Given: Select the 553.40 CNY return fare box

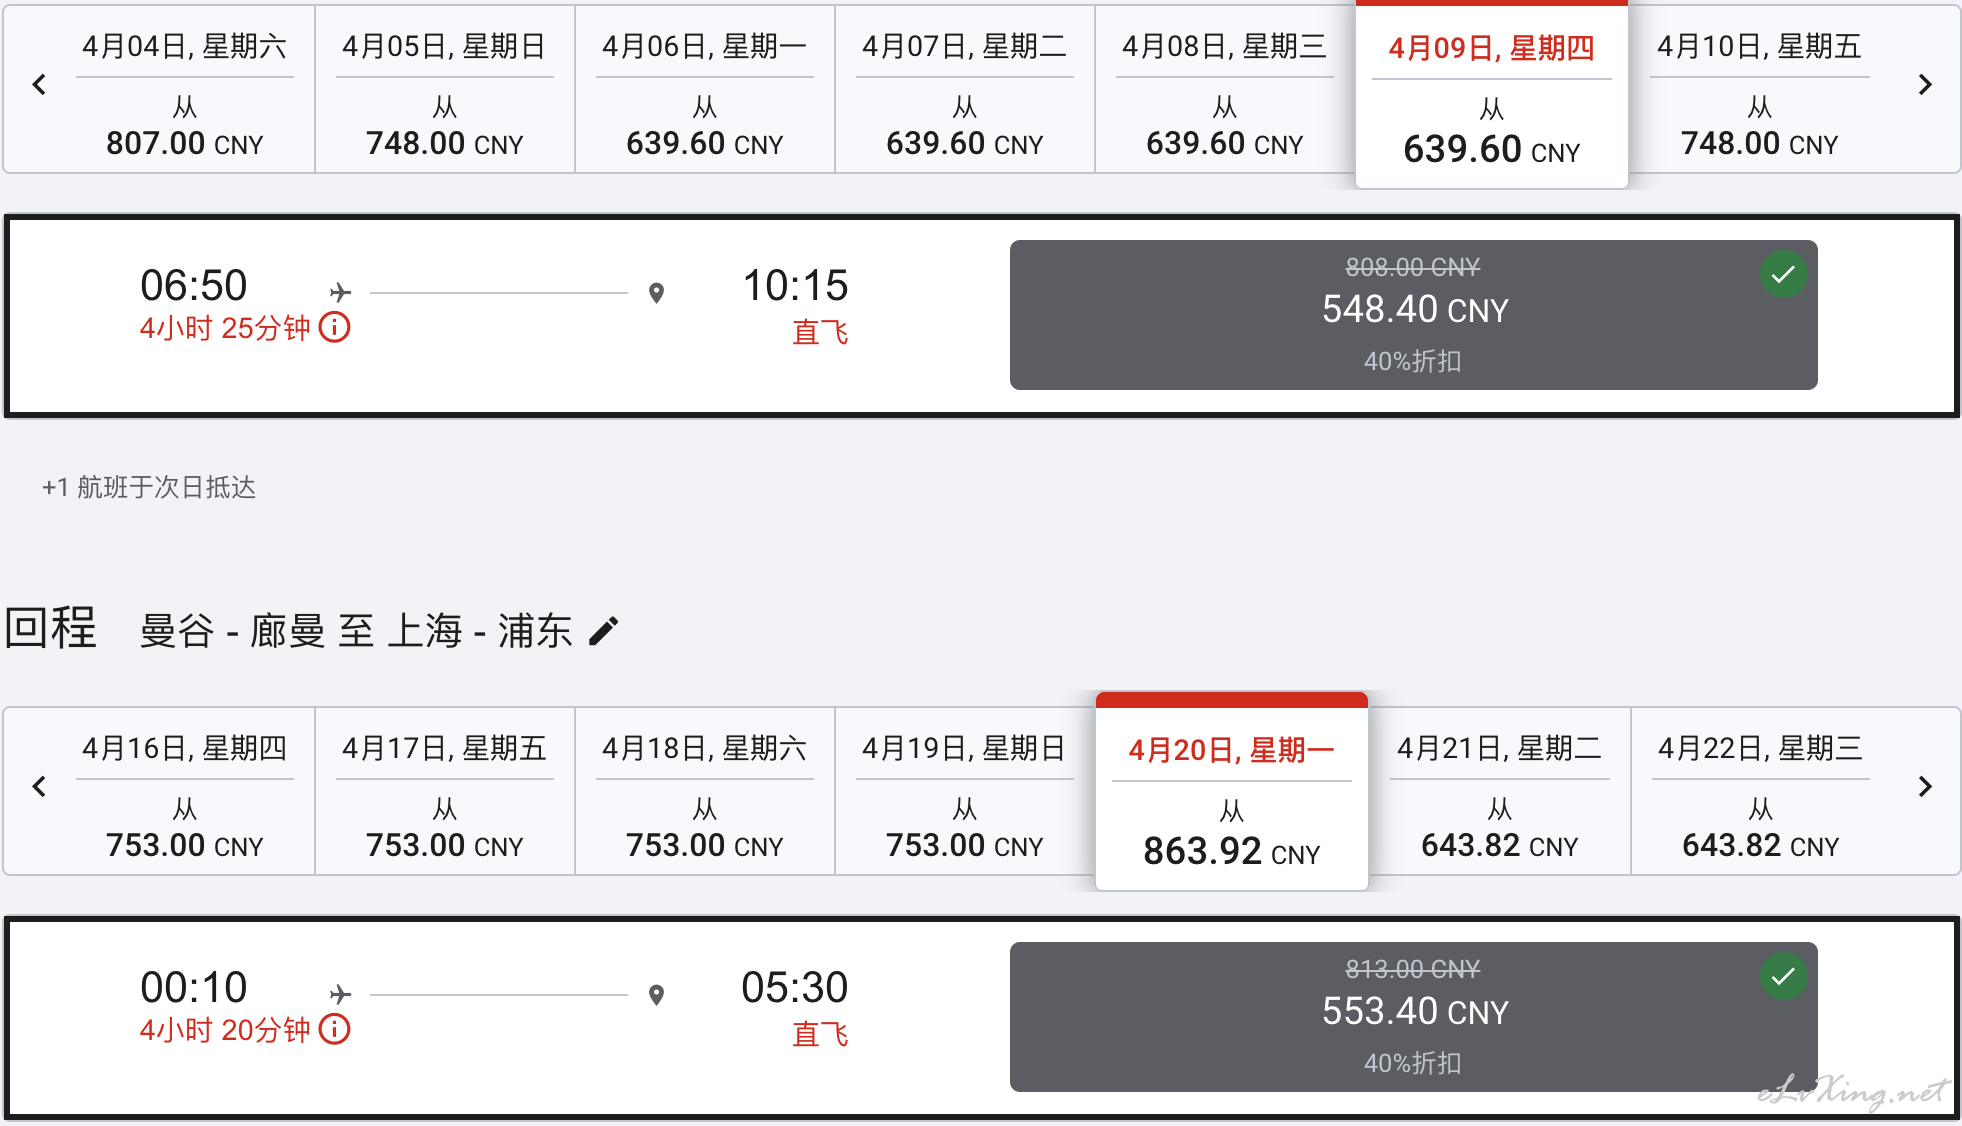Looking at the screenshot, I should 1413,1017.
